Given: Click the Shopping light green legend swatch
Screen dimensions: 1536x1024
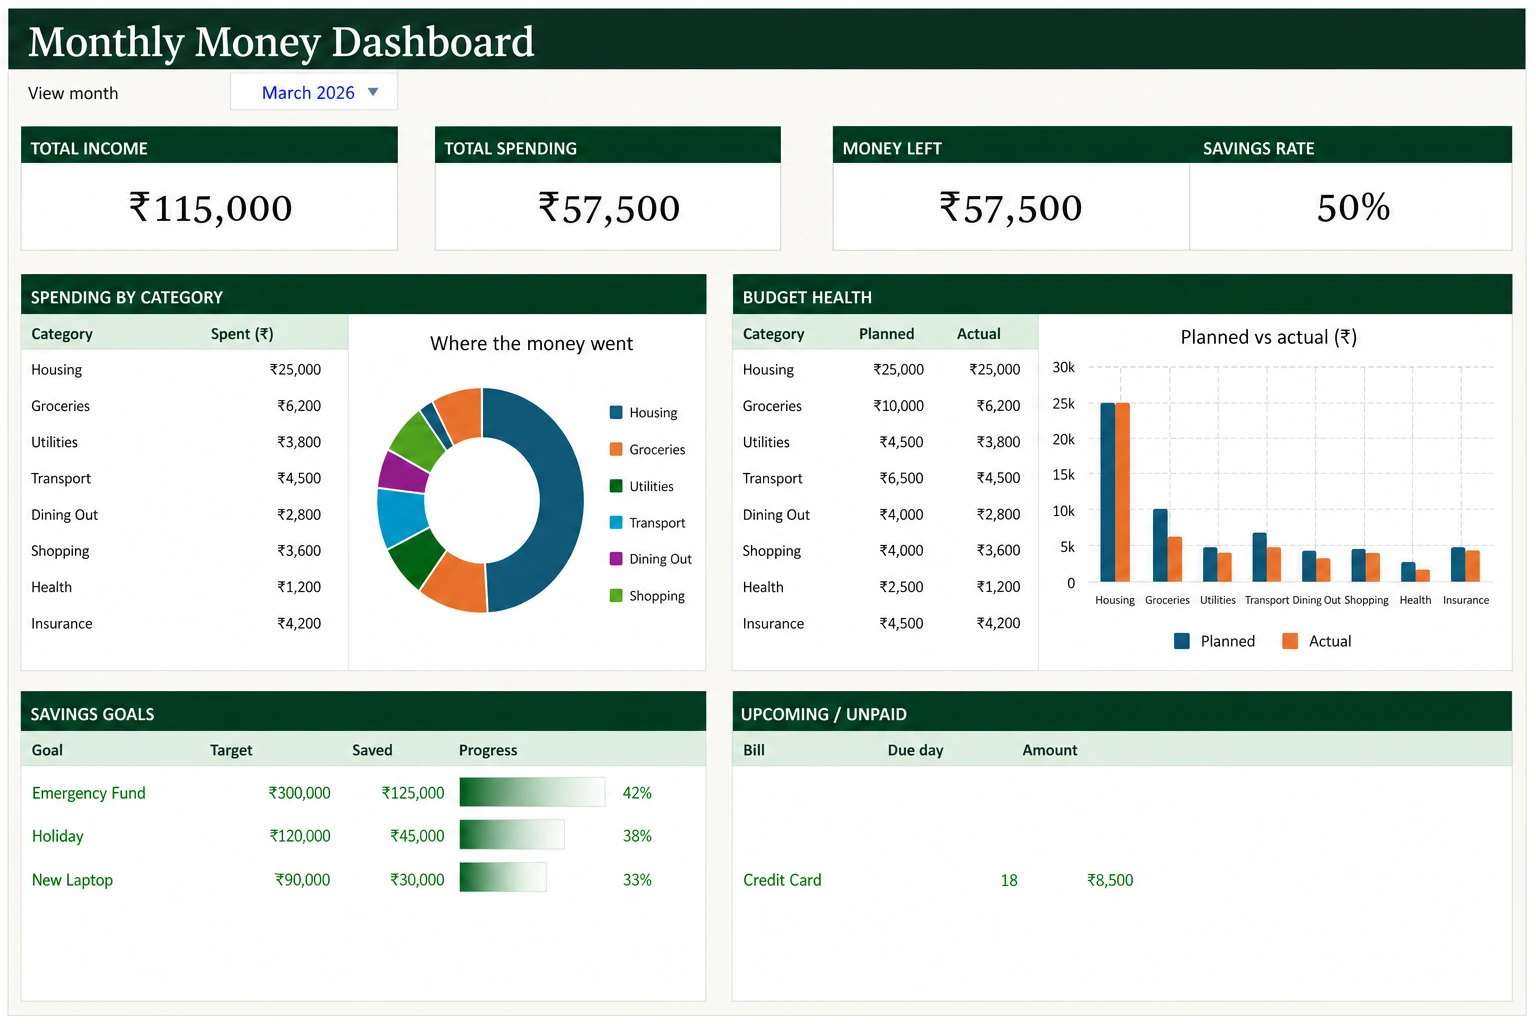Looking at the screenshot, I should [x=616, y=595].
